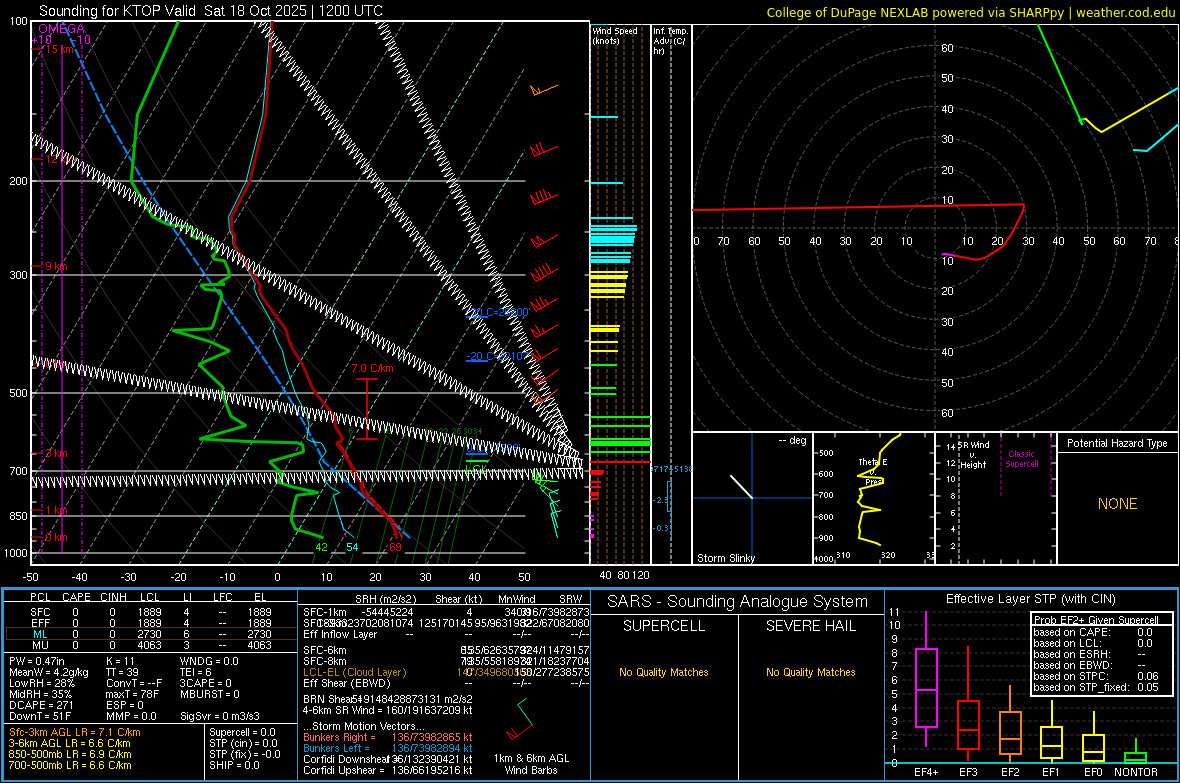Click the SRH (m2/s2) column header
The image size is (1180, 783).
[386, 599]
